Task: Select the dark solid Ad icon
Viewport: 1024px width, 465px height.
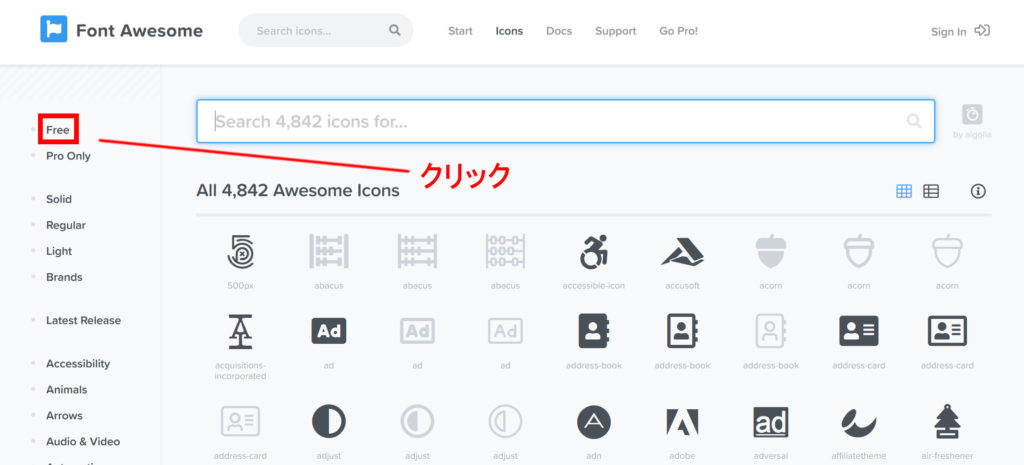Action: coord(328,331)
